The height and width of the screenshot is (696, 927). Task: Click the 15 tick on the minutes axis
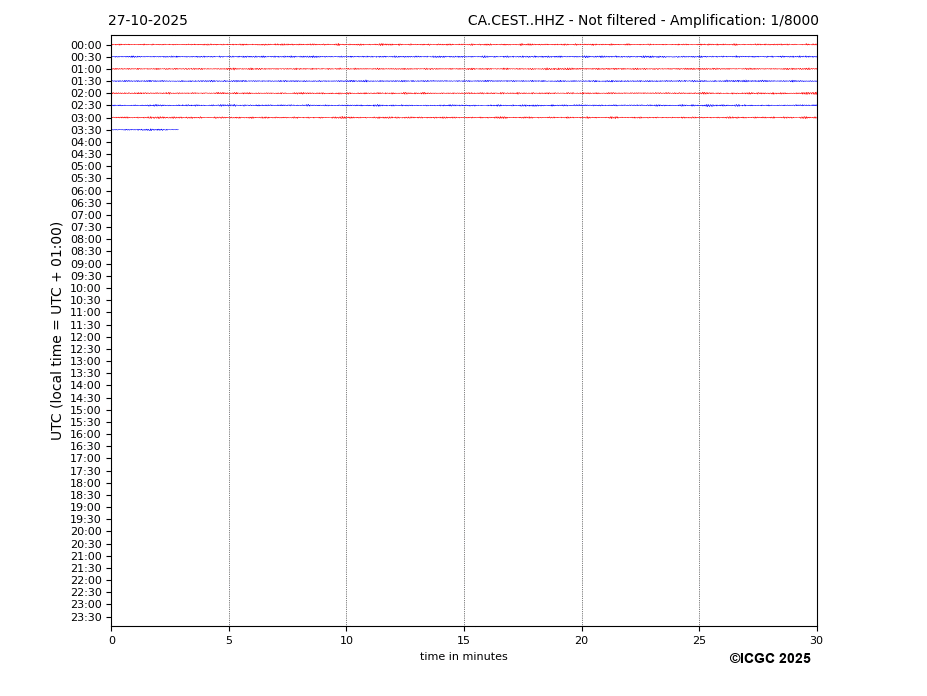coord(464,640)
